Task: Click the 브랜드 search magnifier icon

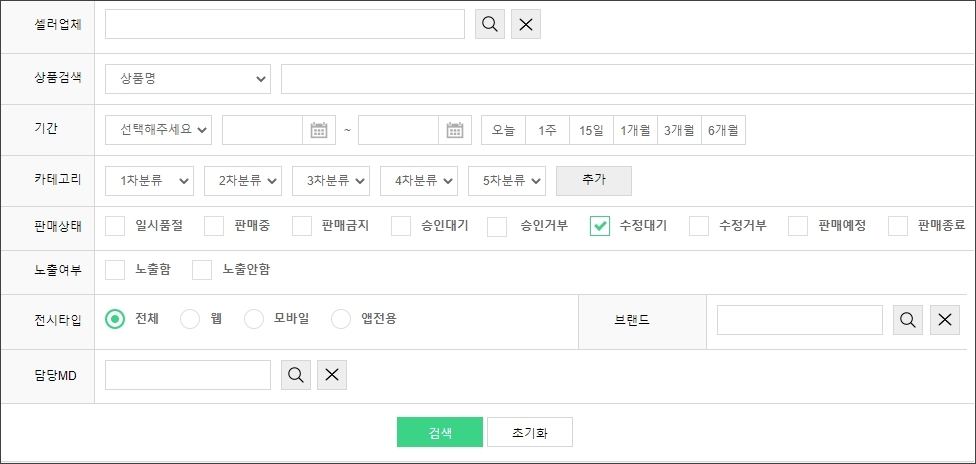Action: tap(908, 320)
